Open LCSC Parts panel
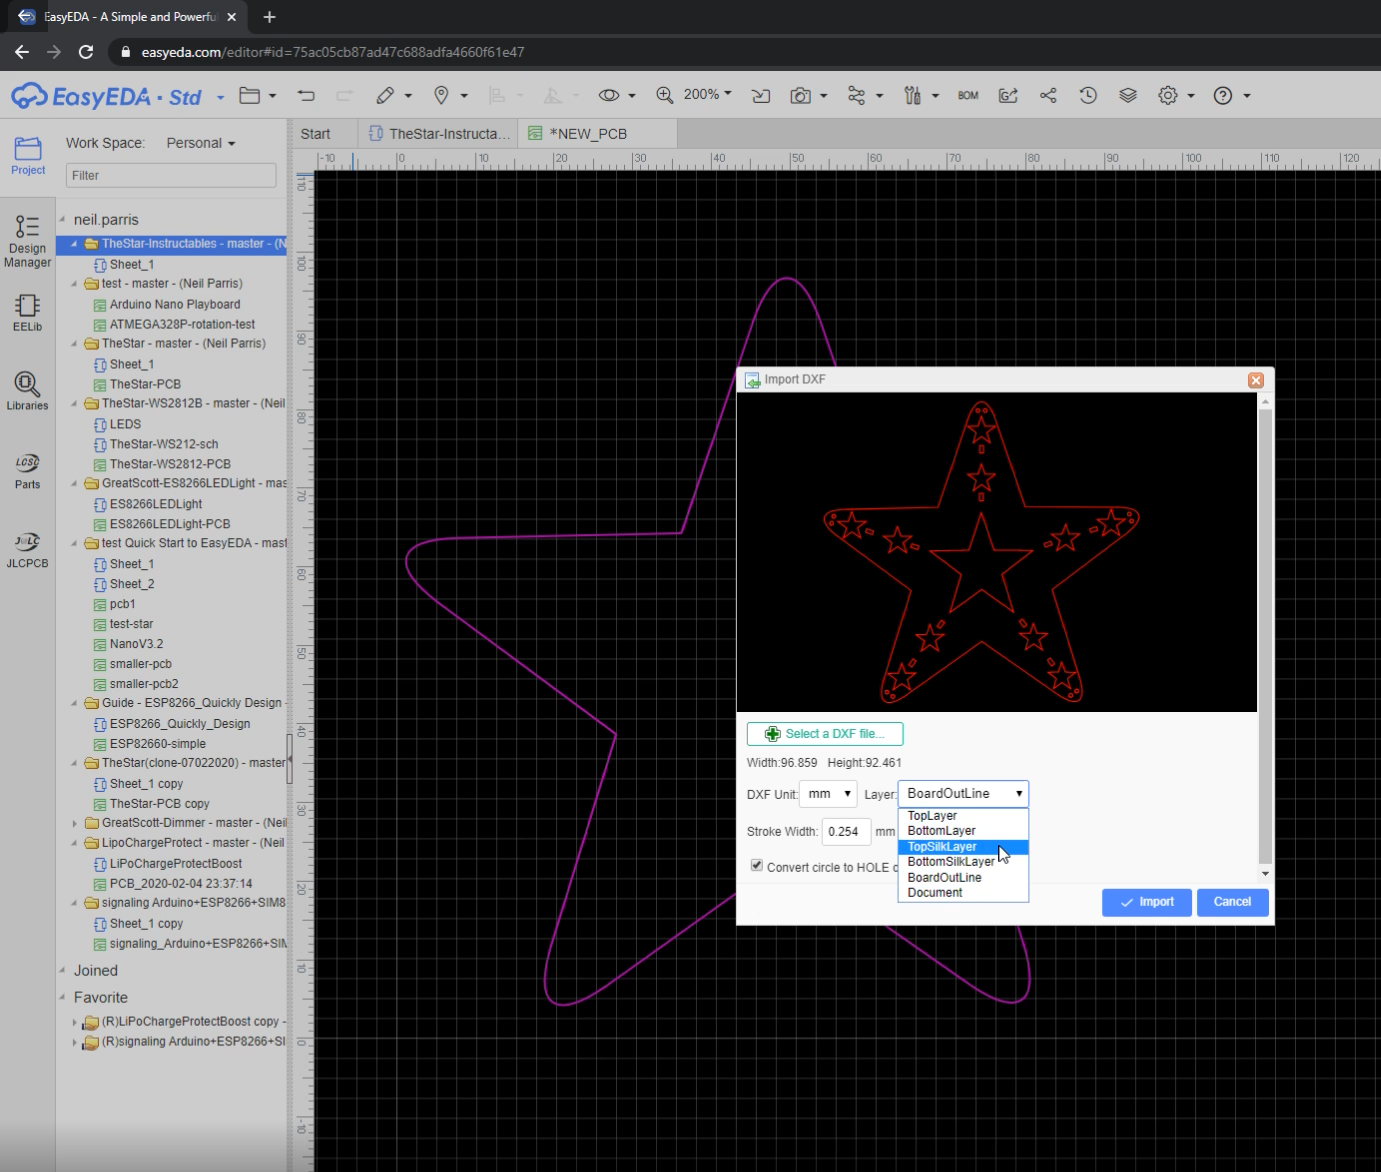Image resolution: width=1381 pixels, height=1172 pixels. [x=27, y=468]
